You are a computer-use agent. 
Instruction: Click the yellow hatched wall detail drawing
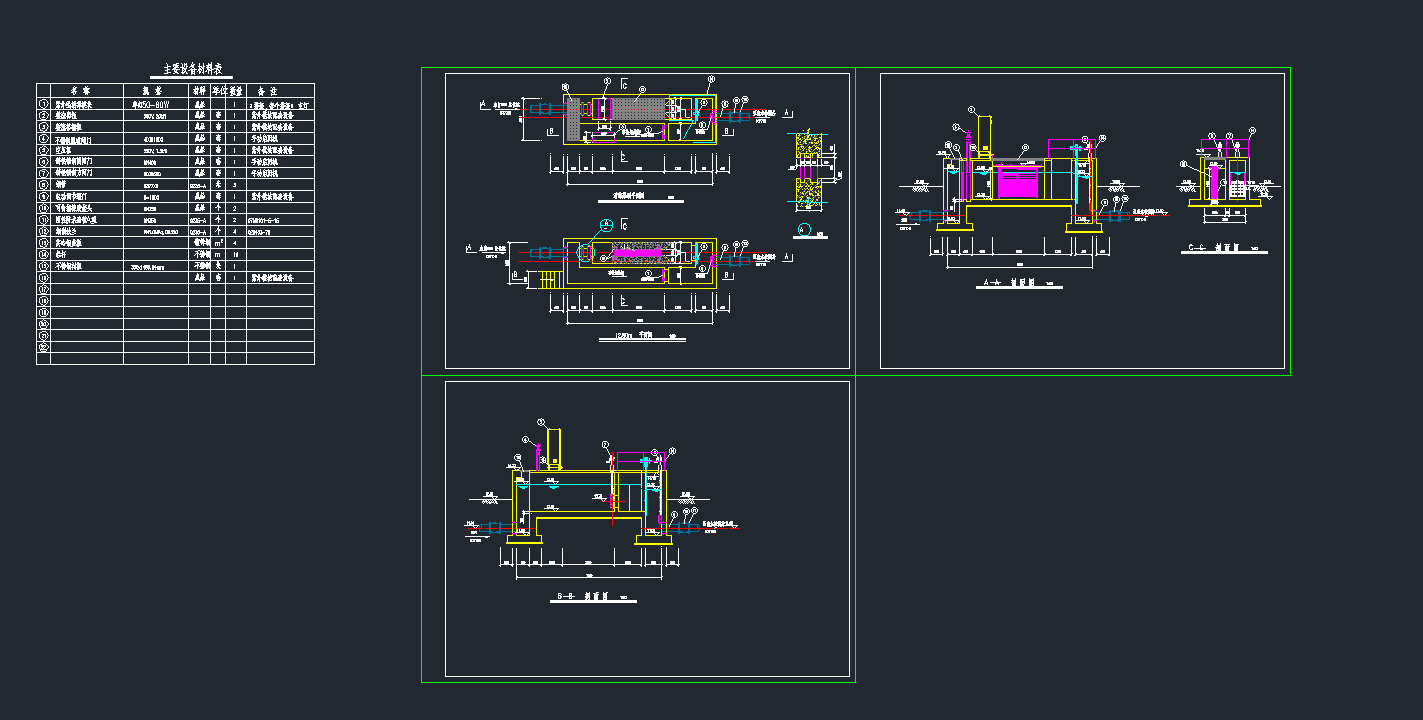click(807, 168)
